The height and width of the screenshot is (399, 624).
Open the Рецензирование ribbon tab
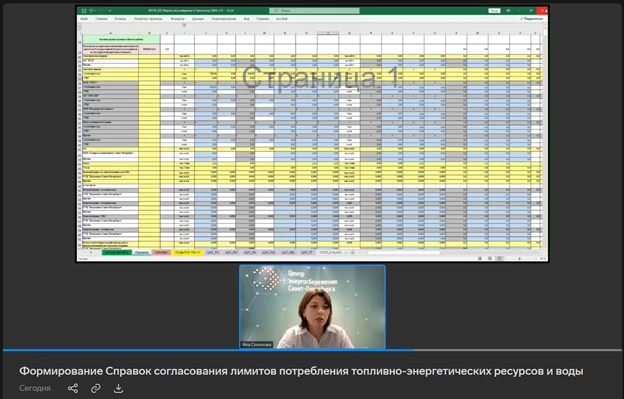click(224, 19)
